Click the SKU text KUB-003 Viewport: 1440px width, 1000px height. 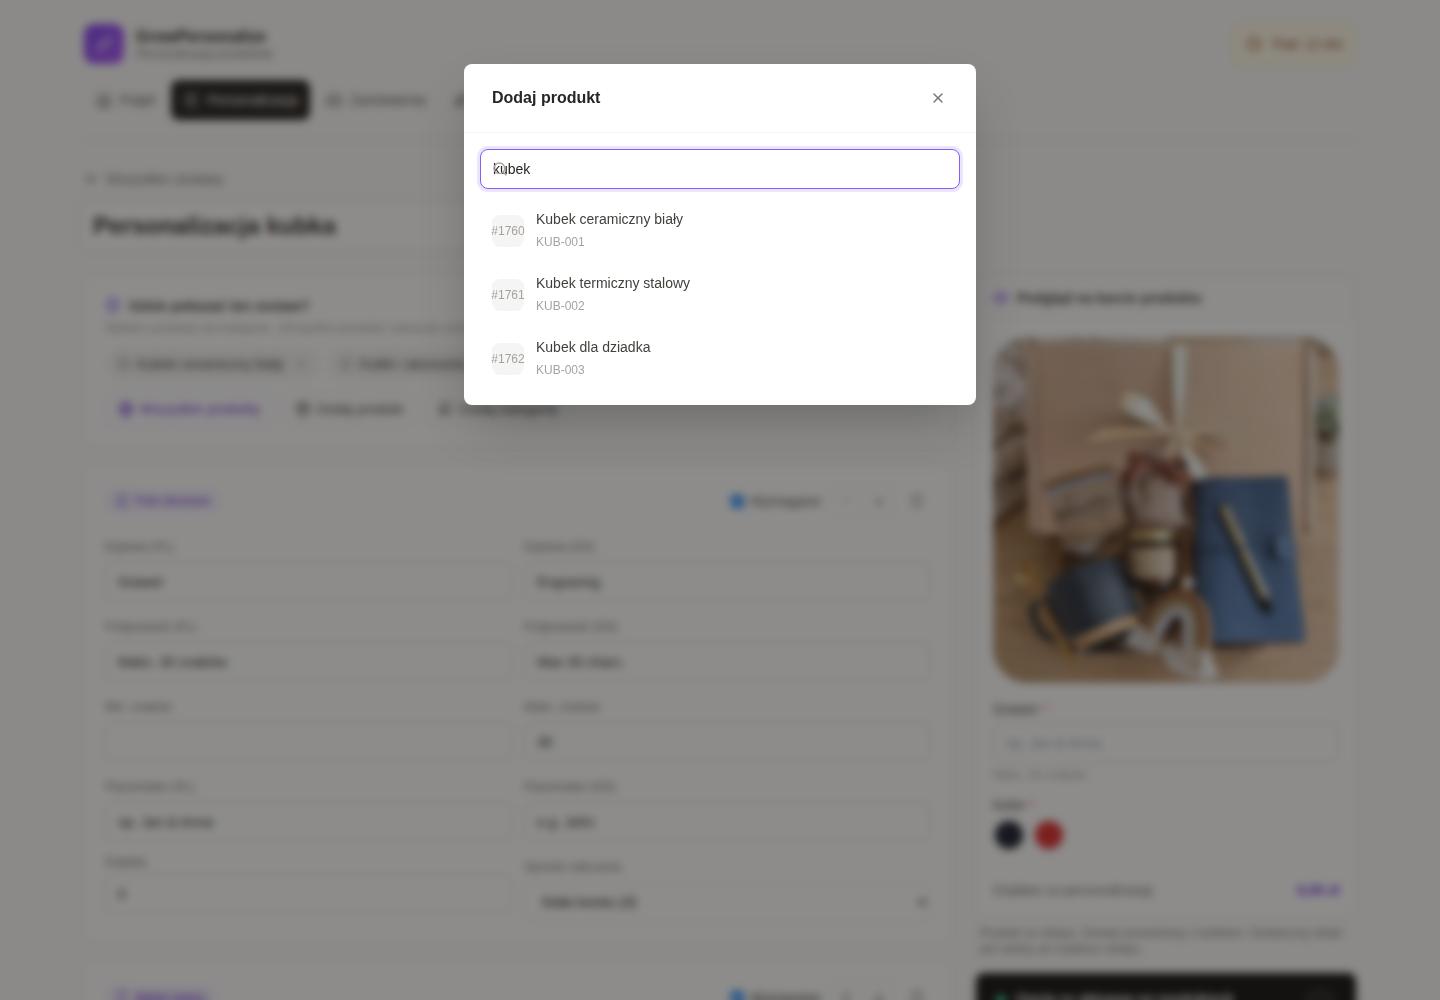coord(560,370)
